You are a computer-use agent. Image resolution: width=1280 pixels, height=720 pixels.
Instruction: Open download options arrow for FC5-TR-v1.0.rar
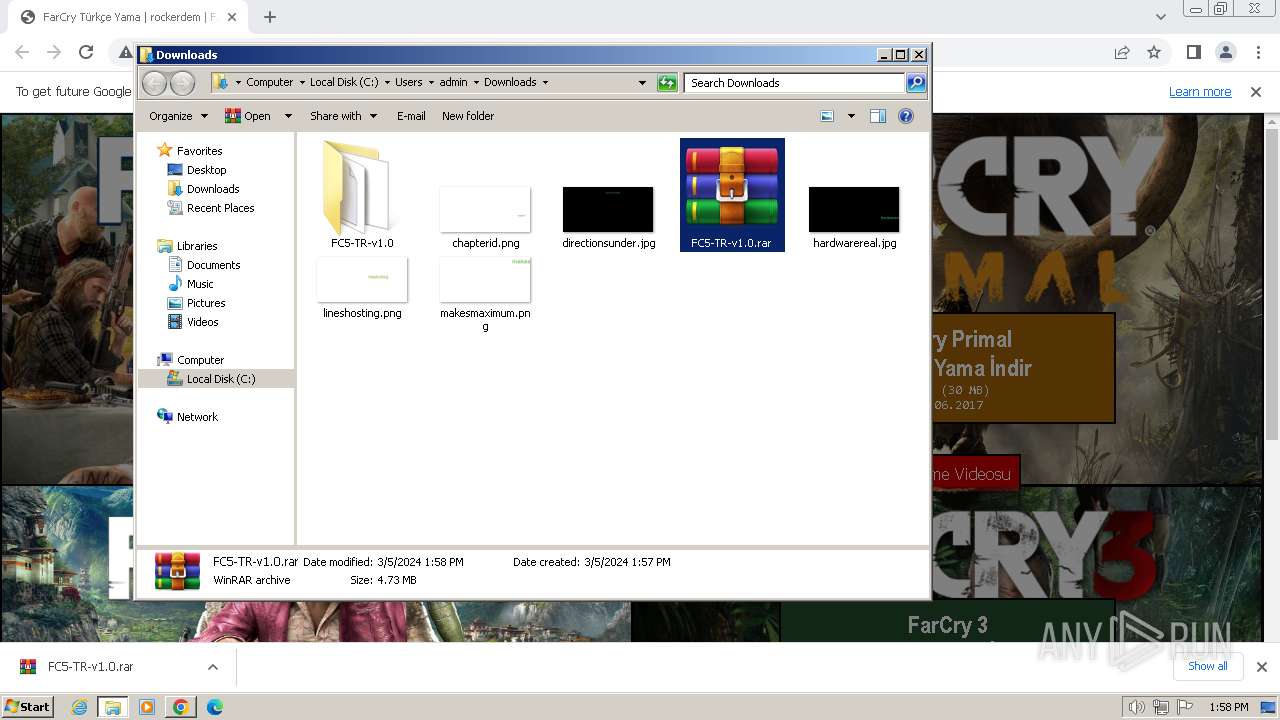(x=212, y=667)
